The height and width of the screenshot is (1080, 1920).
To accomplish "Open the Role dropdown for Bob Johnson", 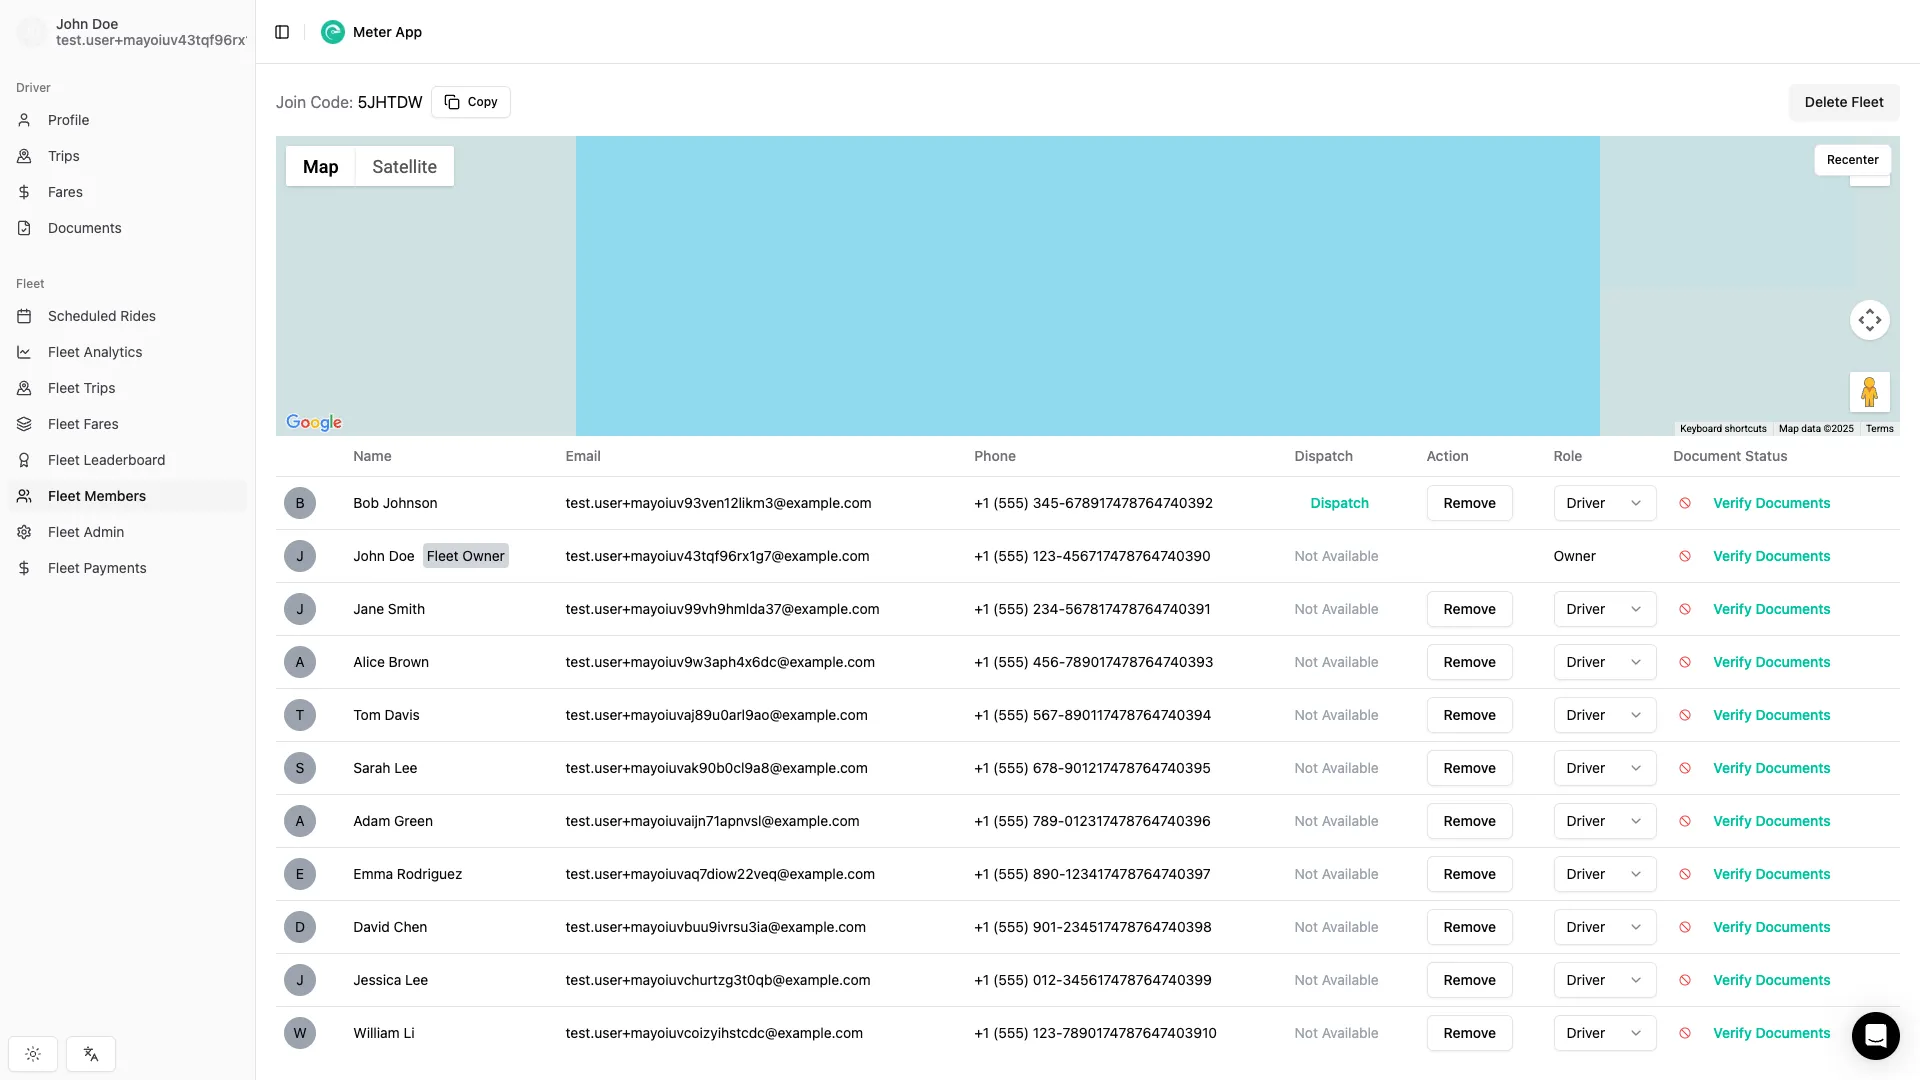I will tap(1603, 503).
